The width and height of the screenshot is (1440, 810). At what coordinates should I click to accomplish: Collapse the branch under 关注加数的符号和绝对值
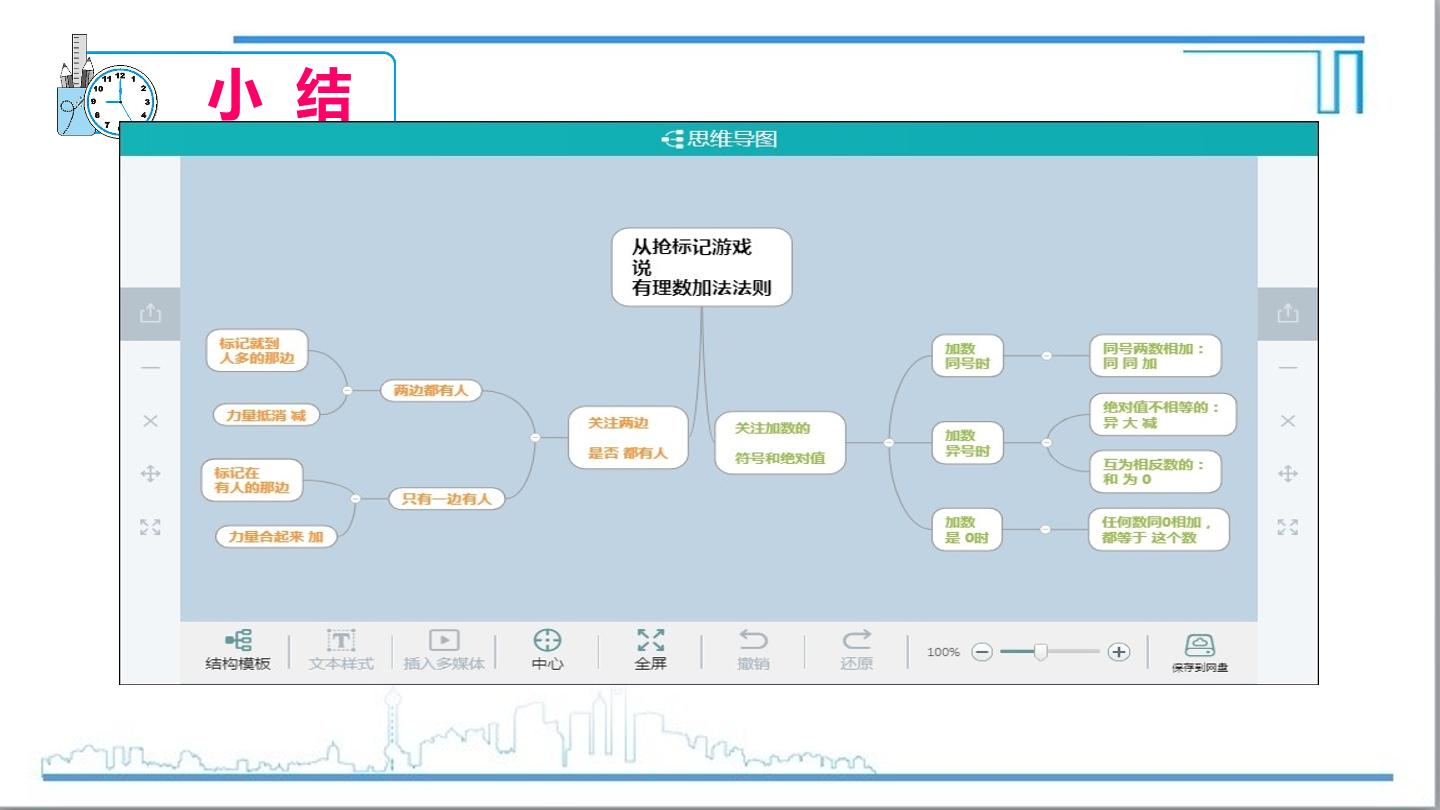pos(888,442)
